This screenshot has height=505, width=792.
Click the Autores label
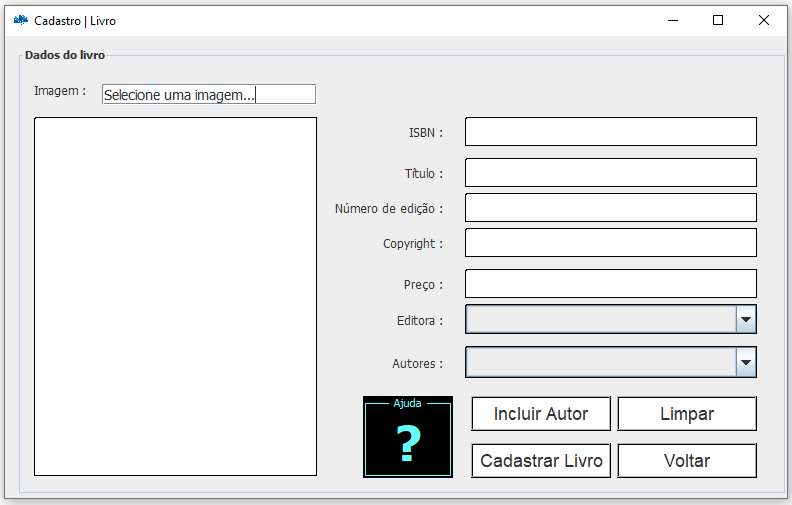click(x=417, y=364)
